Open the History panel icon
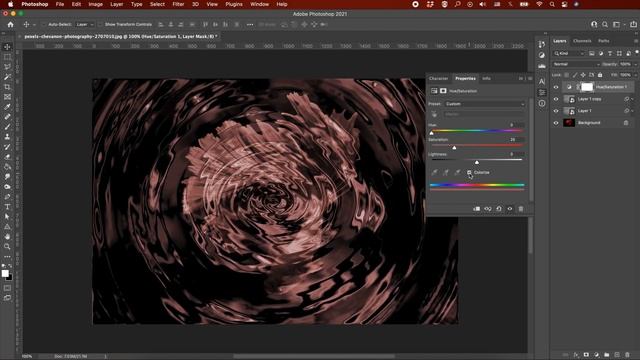 pyautogui.click(x=542, y=44)
